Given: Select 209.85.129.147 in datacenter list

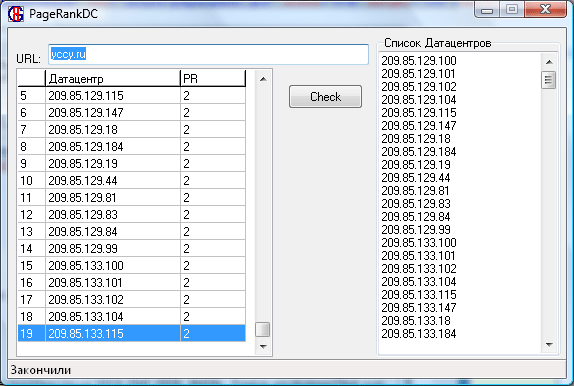Looking at the screenshot, I should [x=419, y=126].
